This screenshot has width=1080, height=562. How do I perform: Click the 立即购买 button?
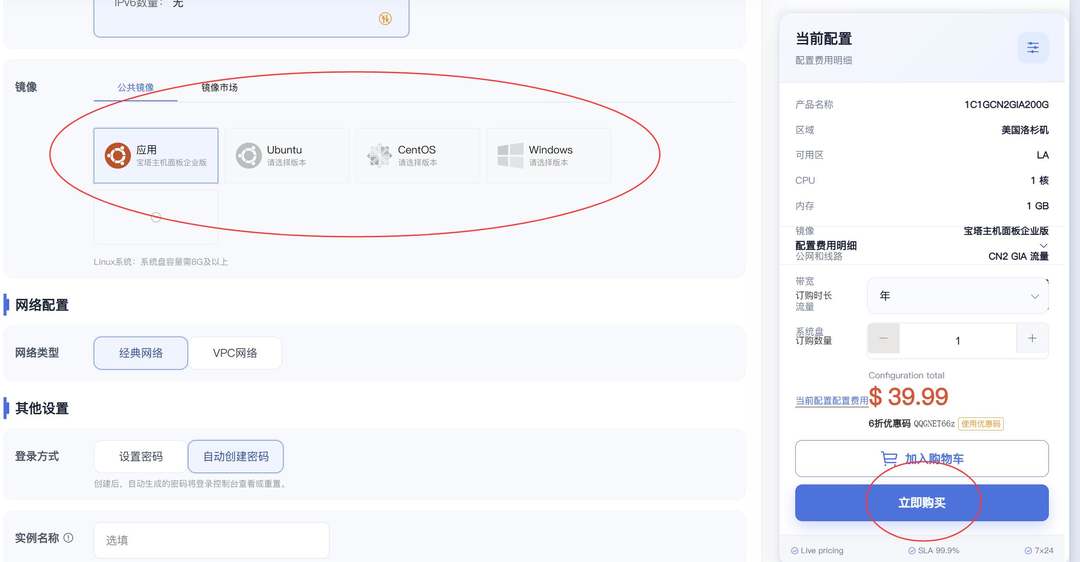pos(922,503)
